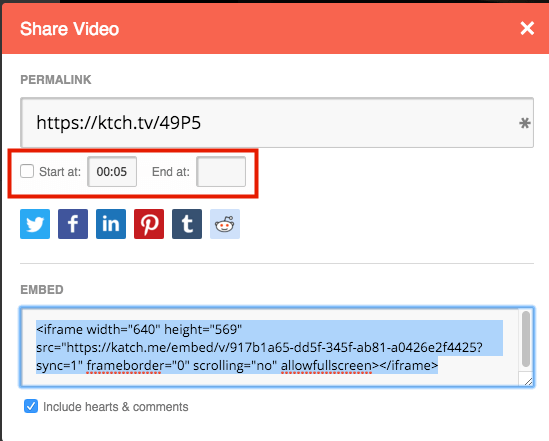
Task: Uncheck Include hearts & comments
Action: click(x=31, y=406)
